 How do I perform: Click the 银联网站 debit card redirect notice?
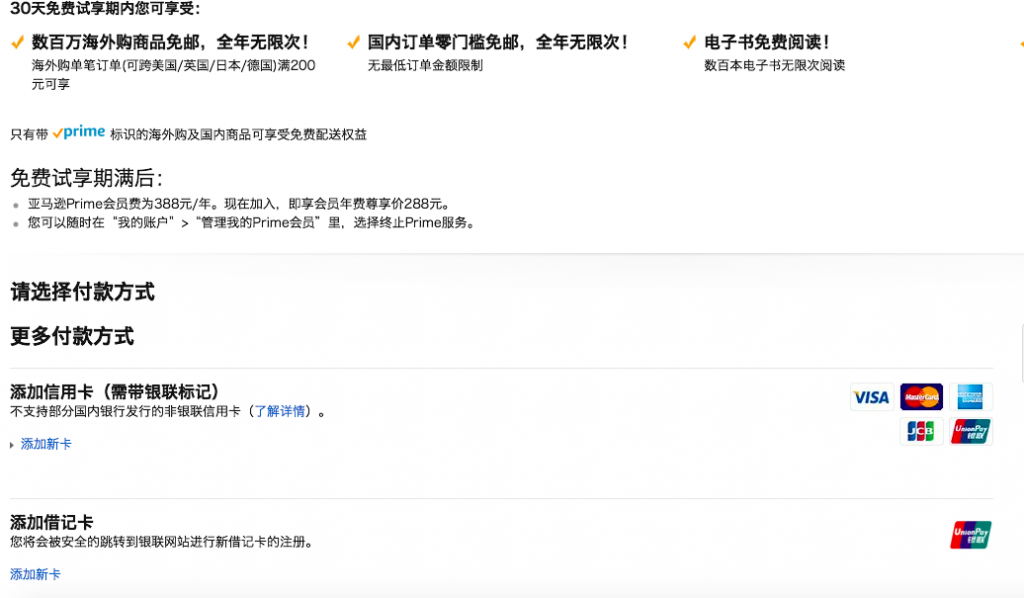(x=161, y=542)
